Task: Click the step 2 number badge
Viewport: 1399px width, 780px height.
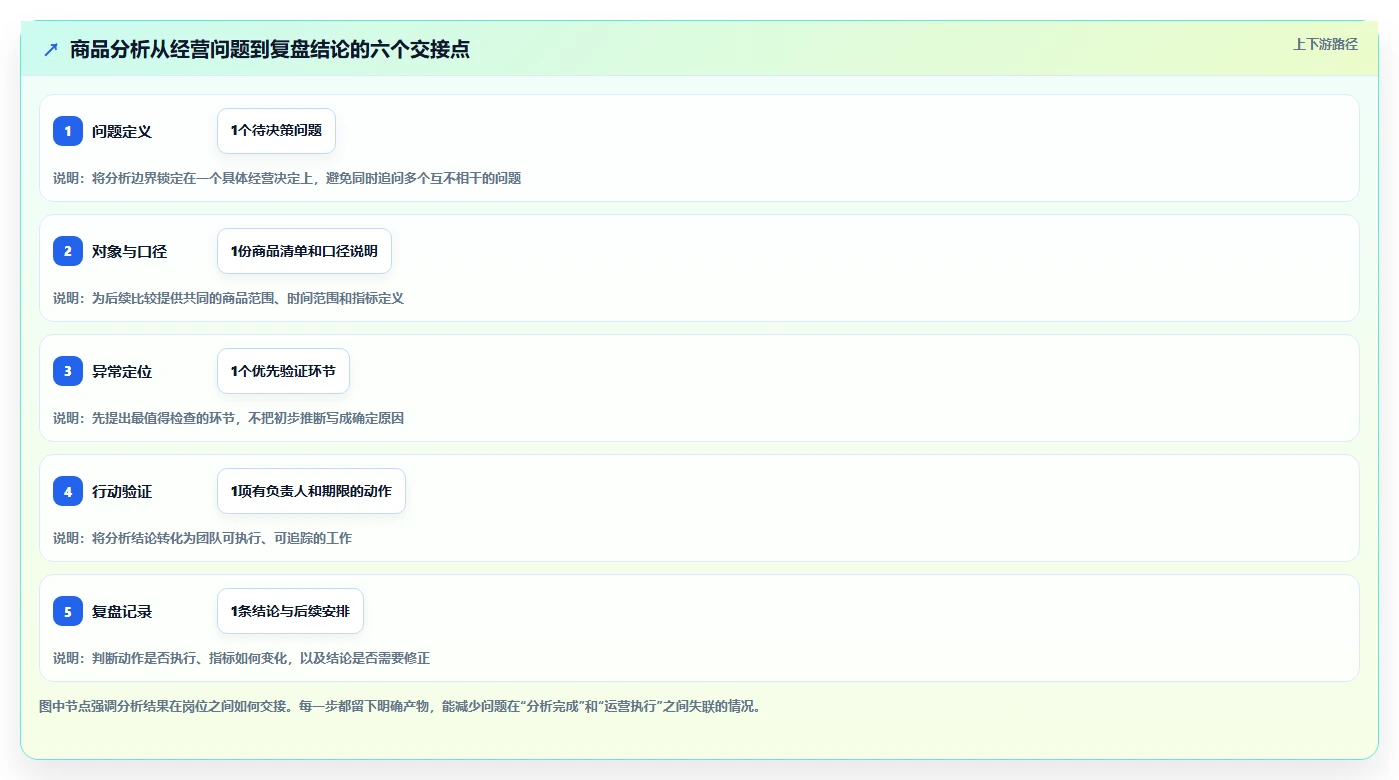Action: (x=68, y=251)
